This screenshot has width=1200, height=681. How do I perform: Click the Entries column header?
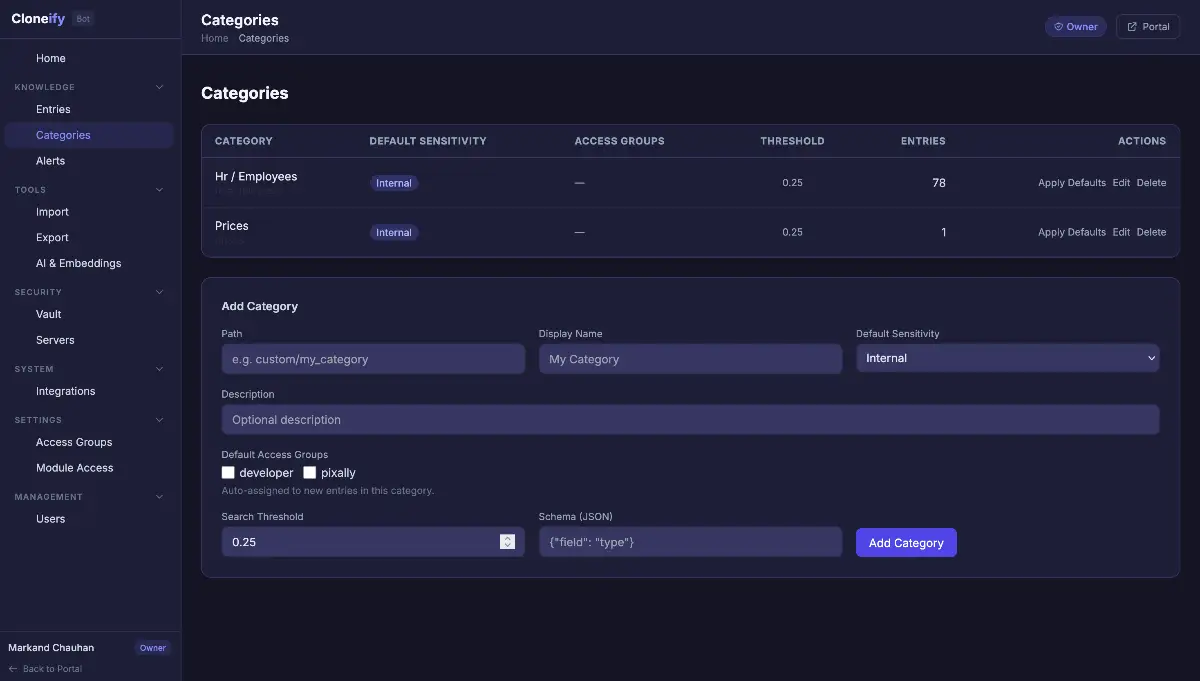click(x=923, y=141)
